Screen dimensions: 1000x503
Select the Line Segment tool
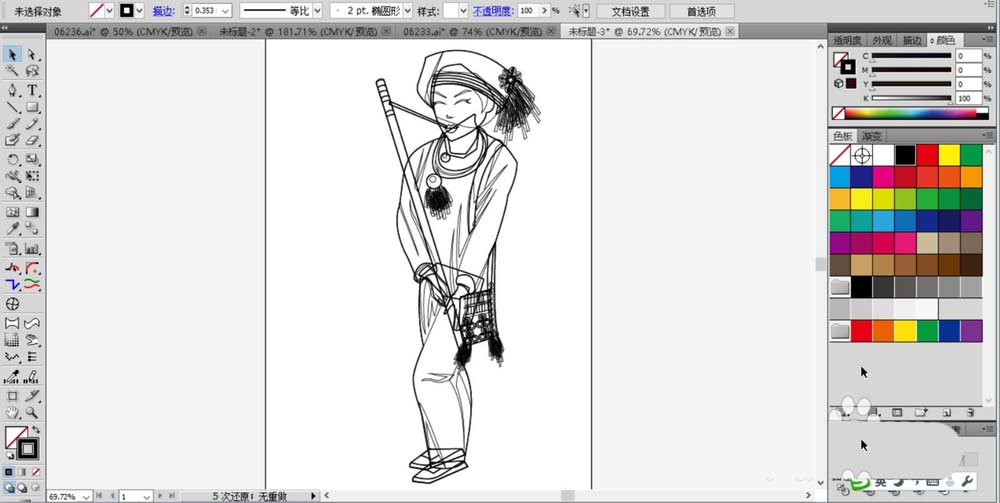coord(12,106)
